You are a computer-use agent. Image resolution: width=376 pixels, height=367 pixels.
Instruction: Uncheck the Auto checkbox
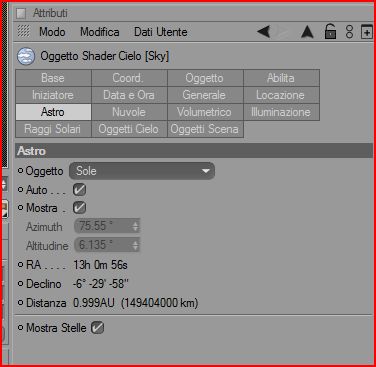tap(79, 190)
